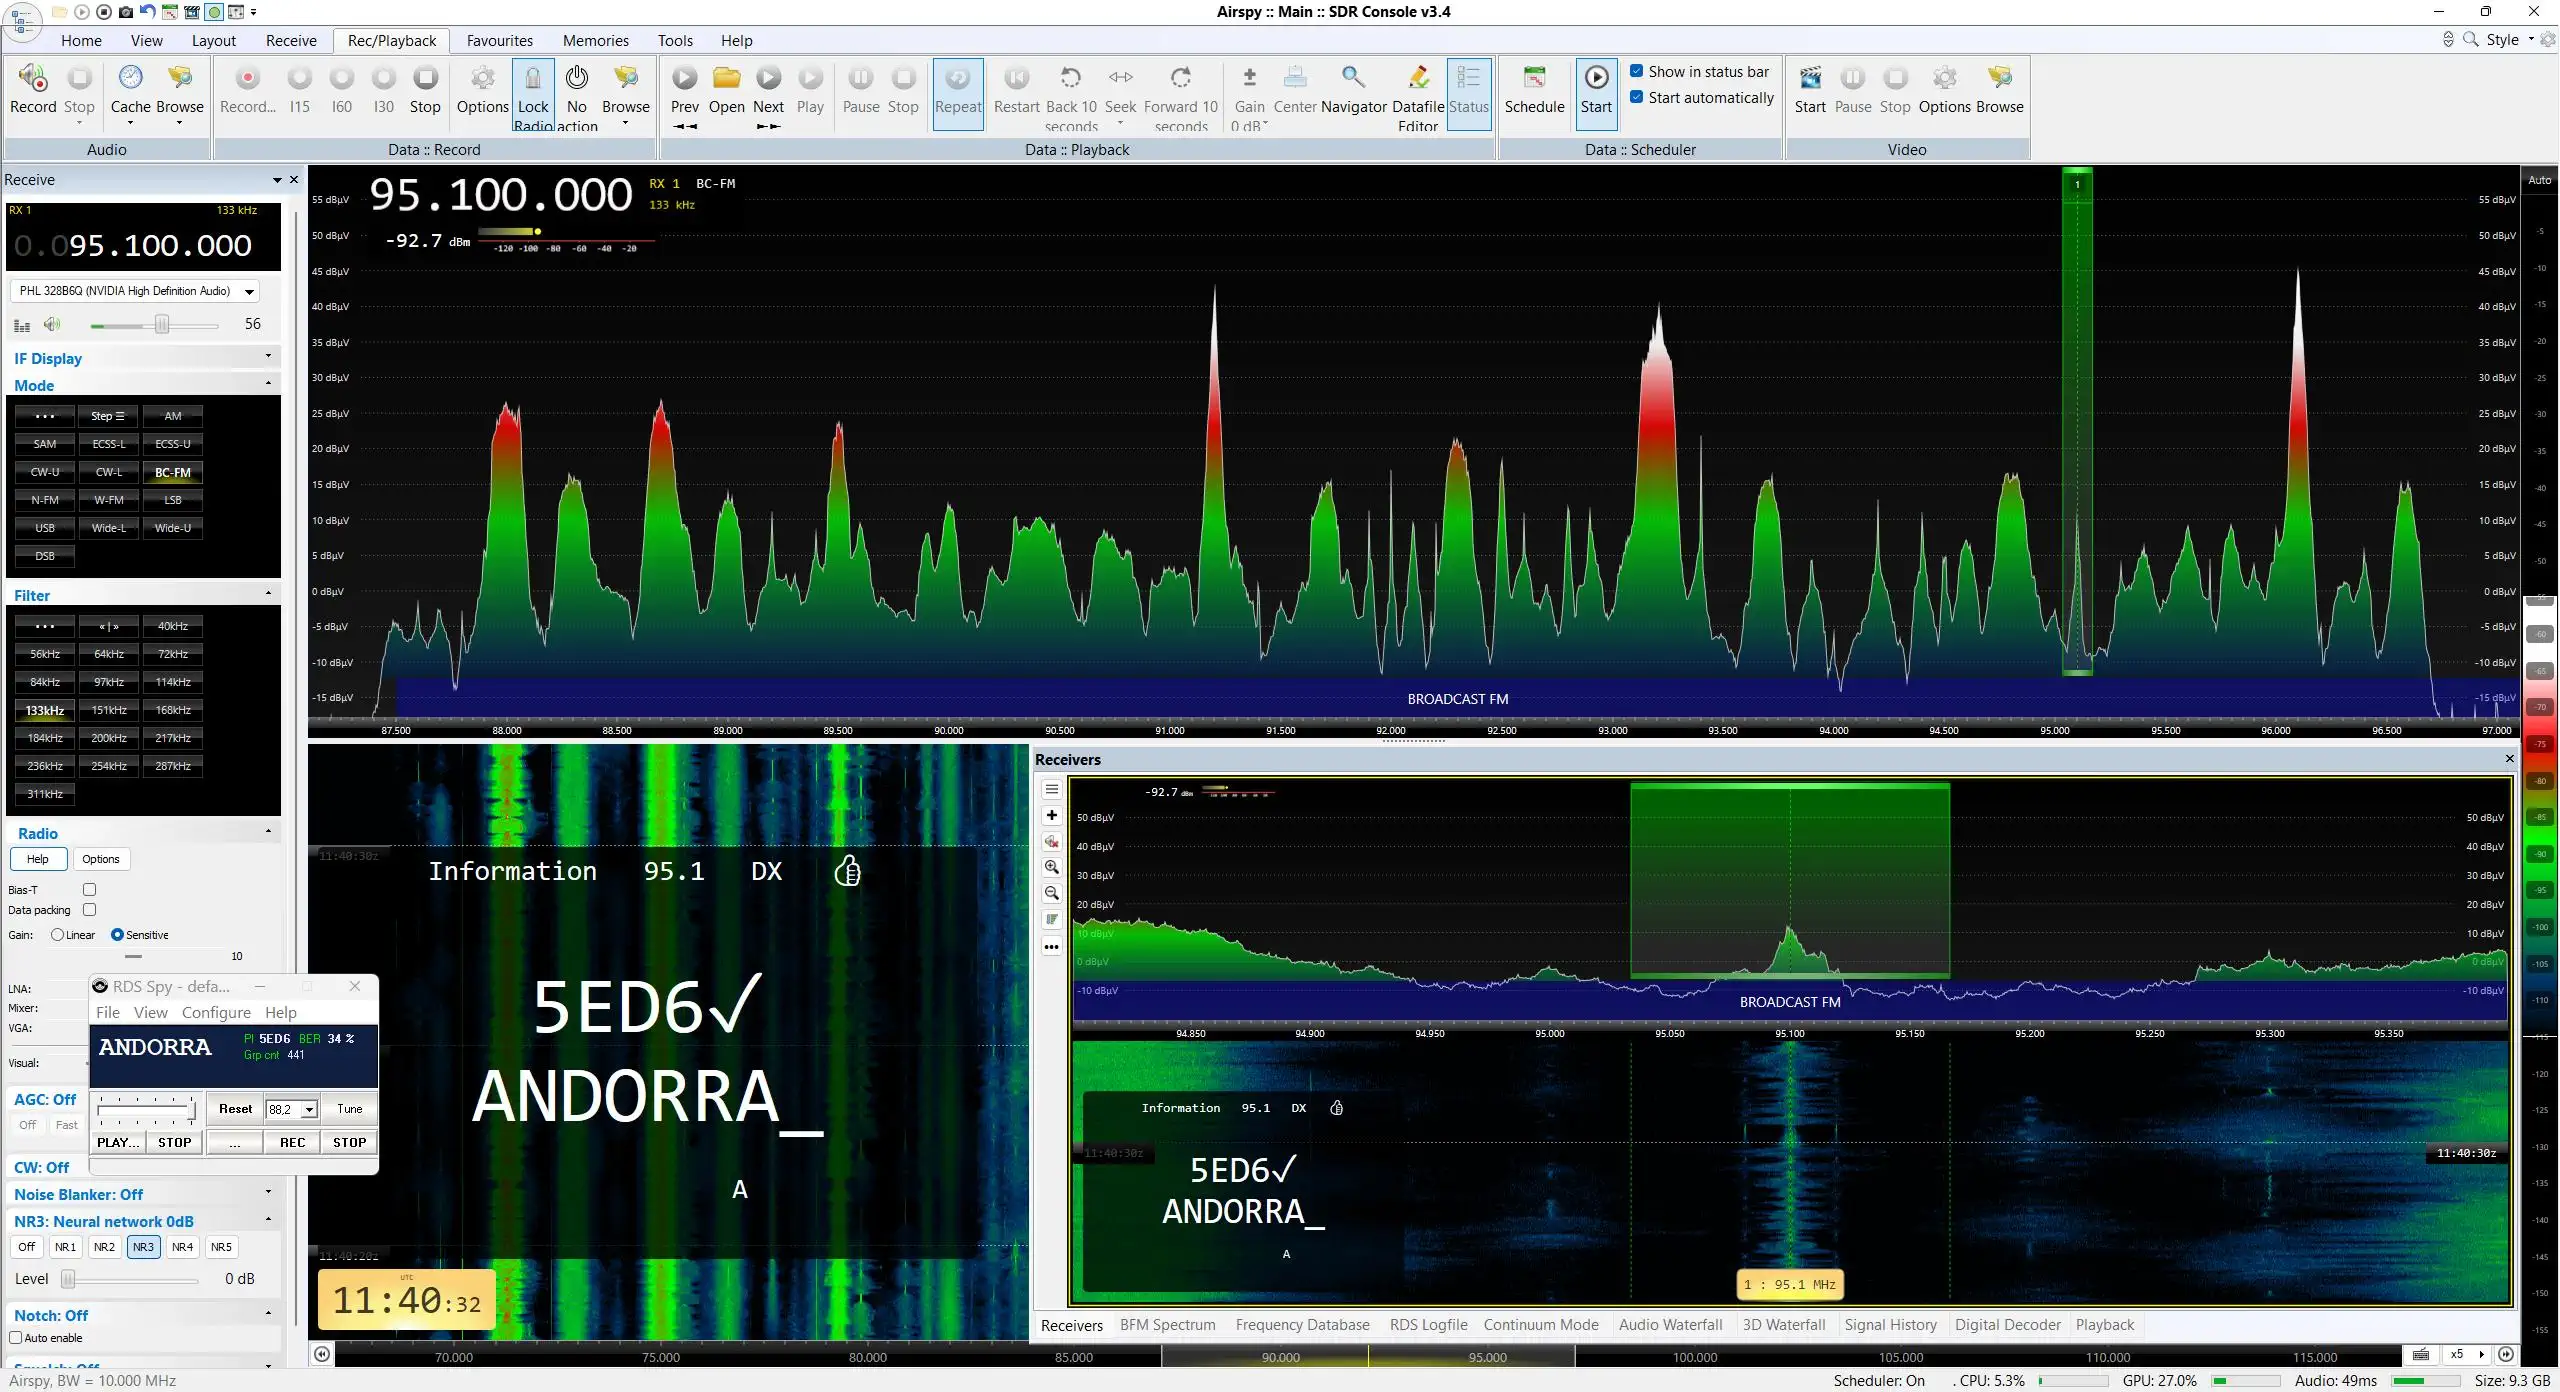The height and width of the screenshot is (1392, 2560).
Task: Click the speaker mute icon beside the volume slider
Action: point(52,324)
